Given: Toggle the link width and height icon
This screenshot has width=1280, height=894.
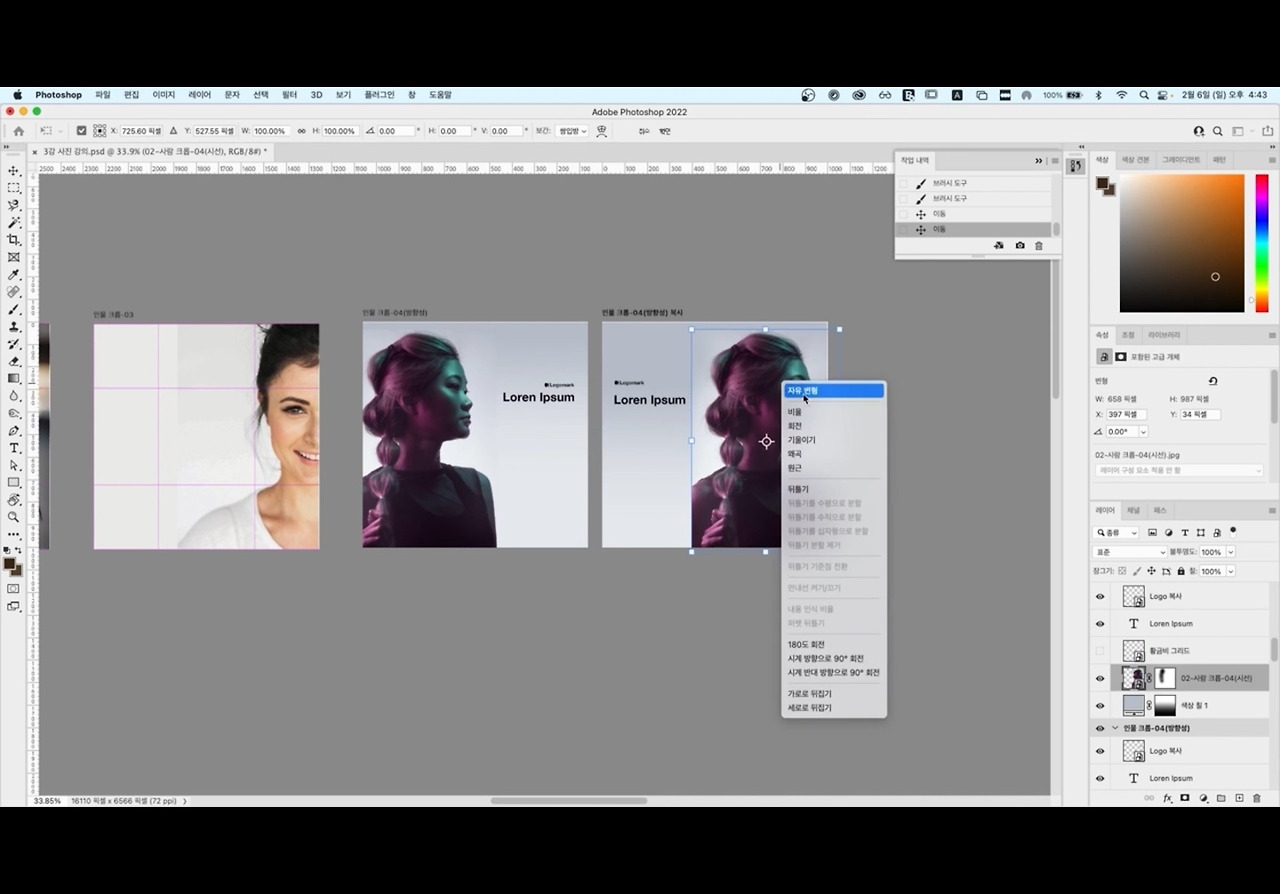Looking at the screenshot, I should click(x=301, y=131).
